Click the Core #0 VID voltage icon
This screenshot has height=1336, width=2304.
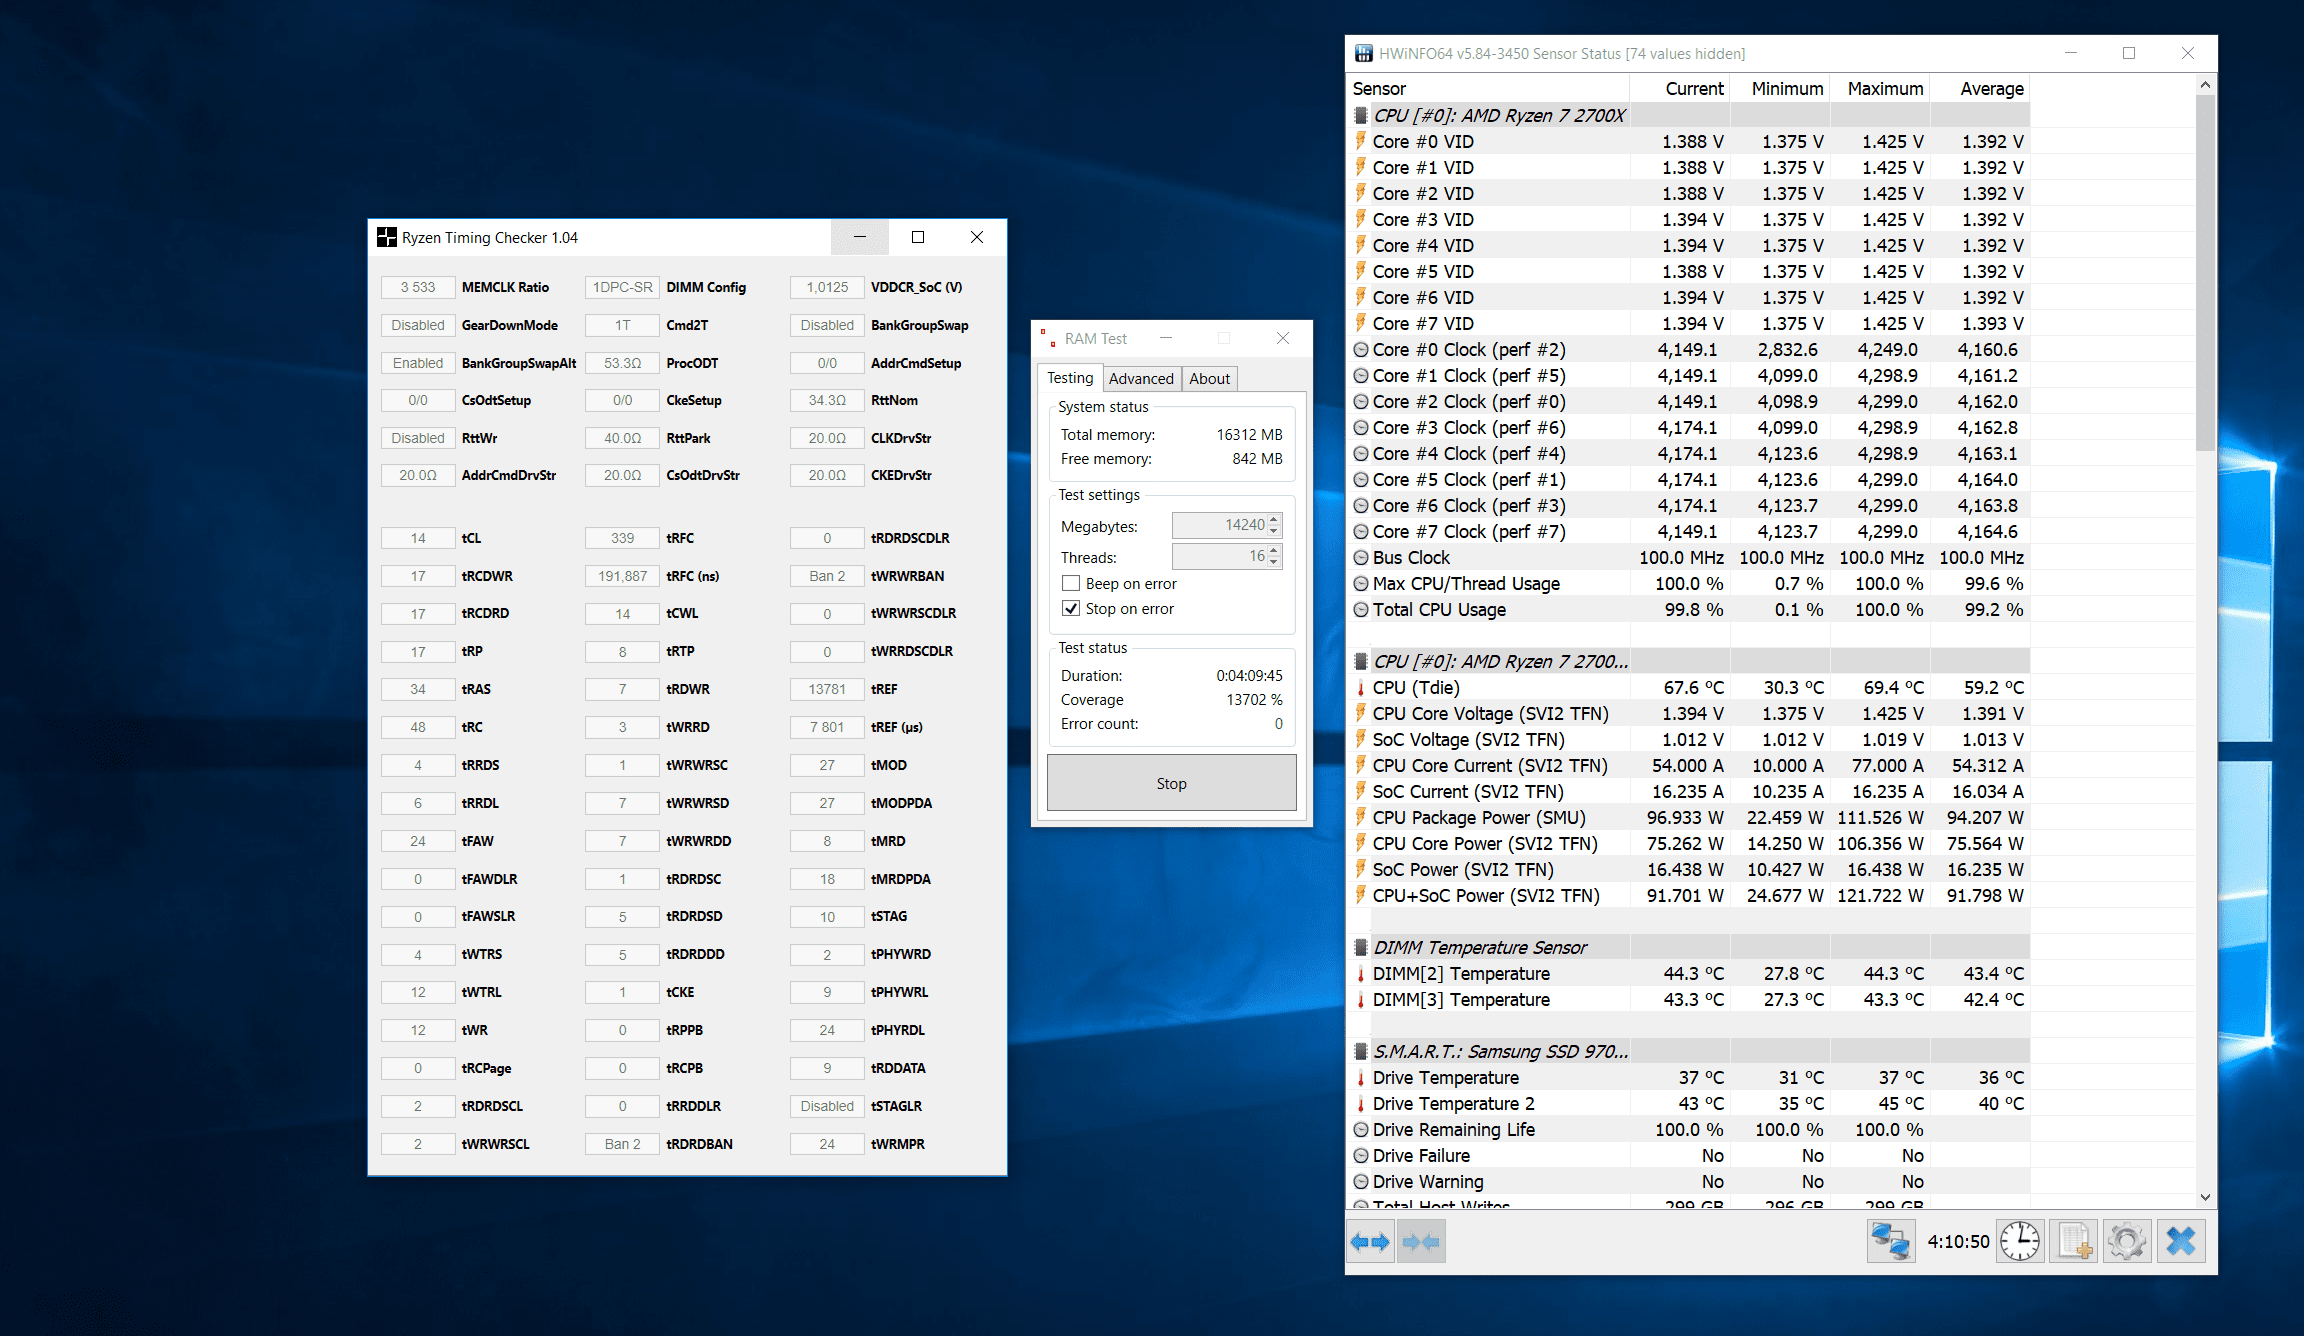pyautogui.click(x=1360, y=141)
